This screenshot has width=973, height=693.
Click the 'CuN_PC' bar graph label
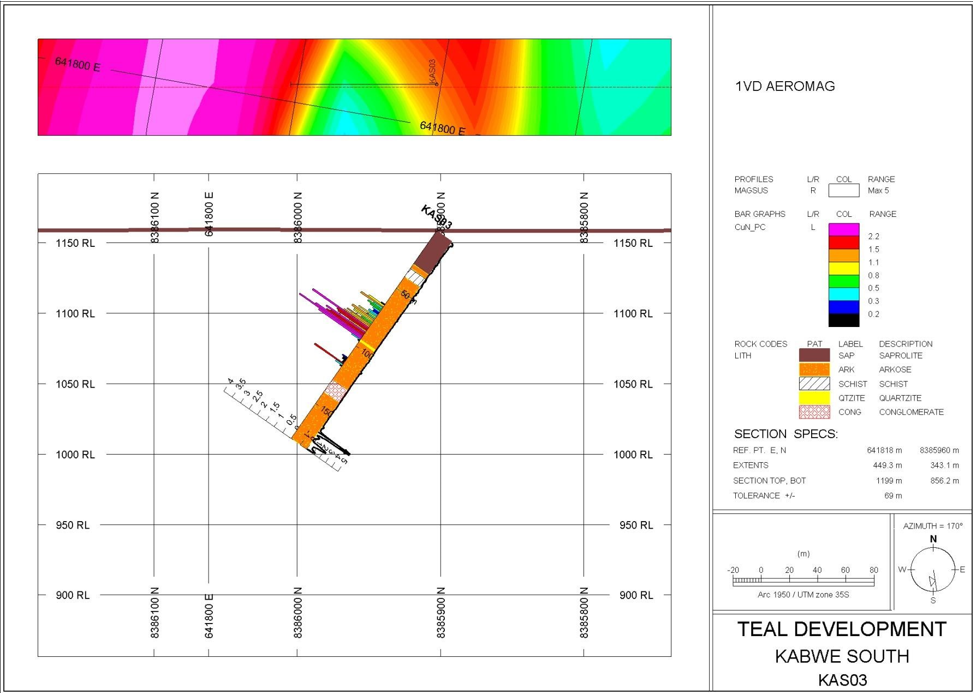(x=750, y=228)
